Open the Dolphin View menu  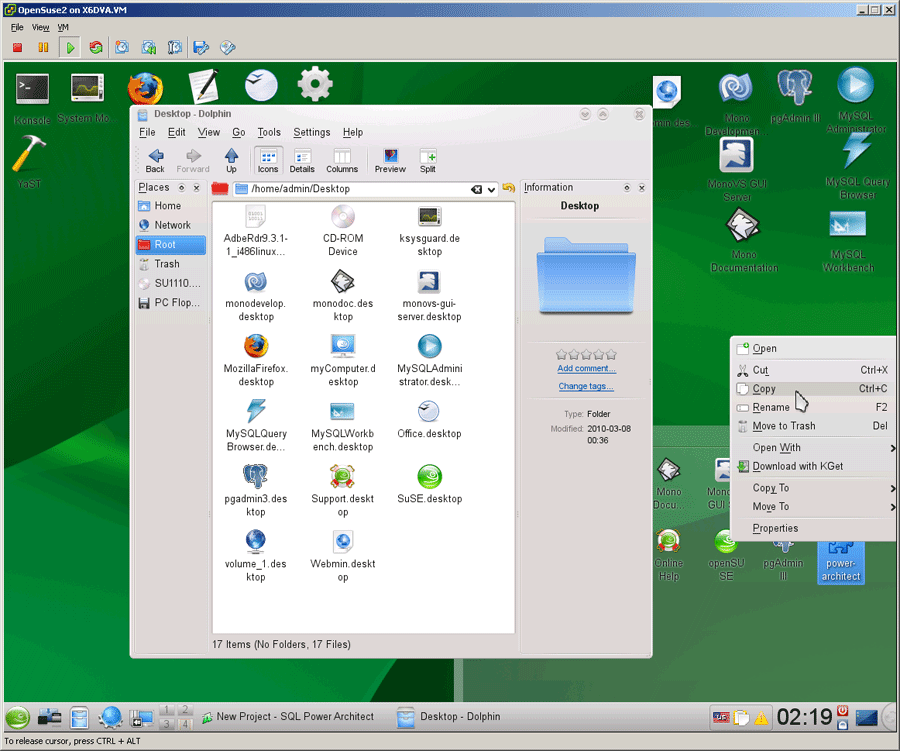click(209, 132)
